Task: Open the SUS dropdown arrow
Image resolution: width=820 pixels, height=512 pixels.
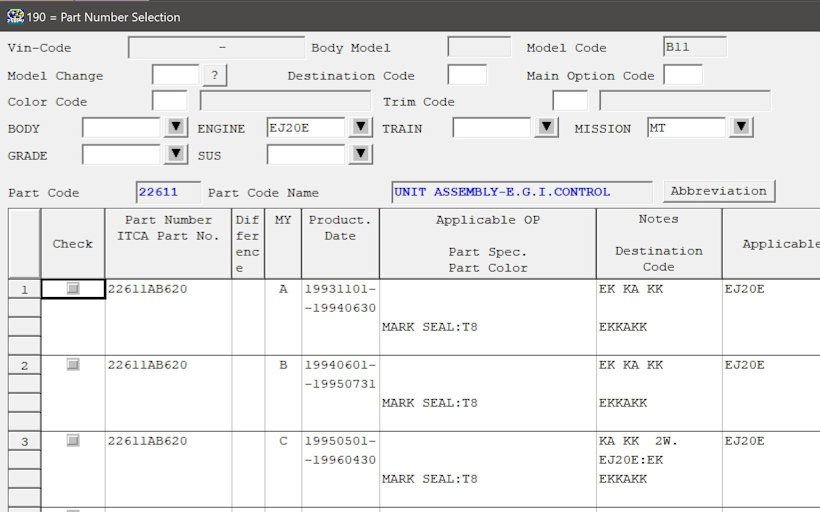Action: pyautogui.click(x=360, y=154)
